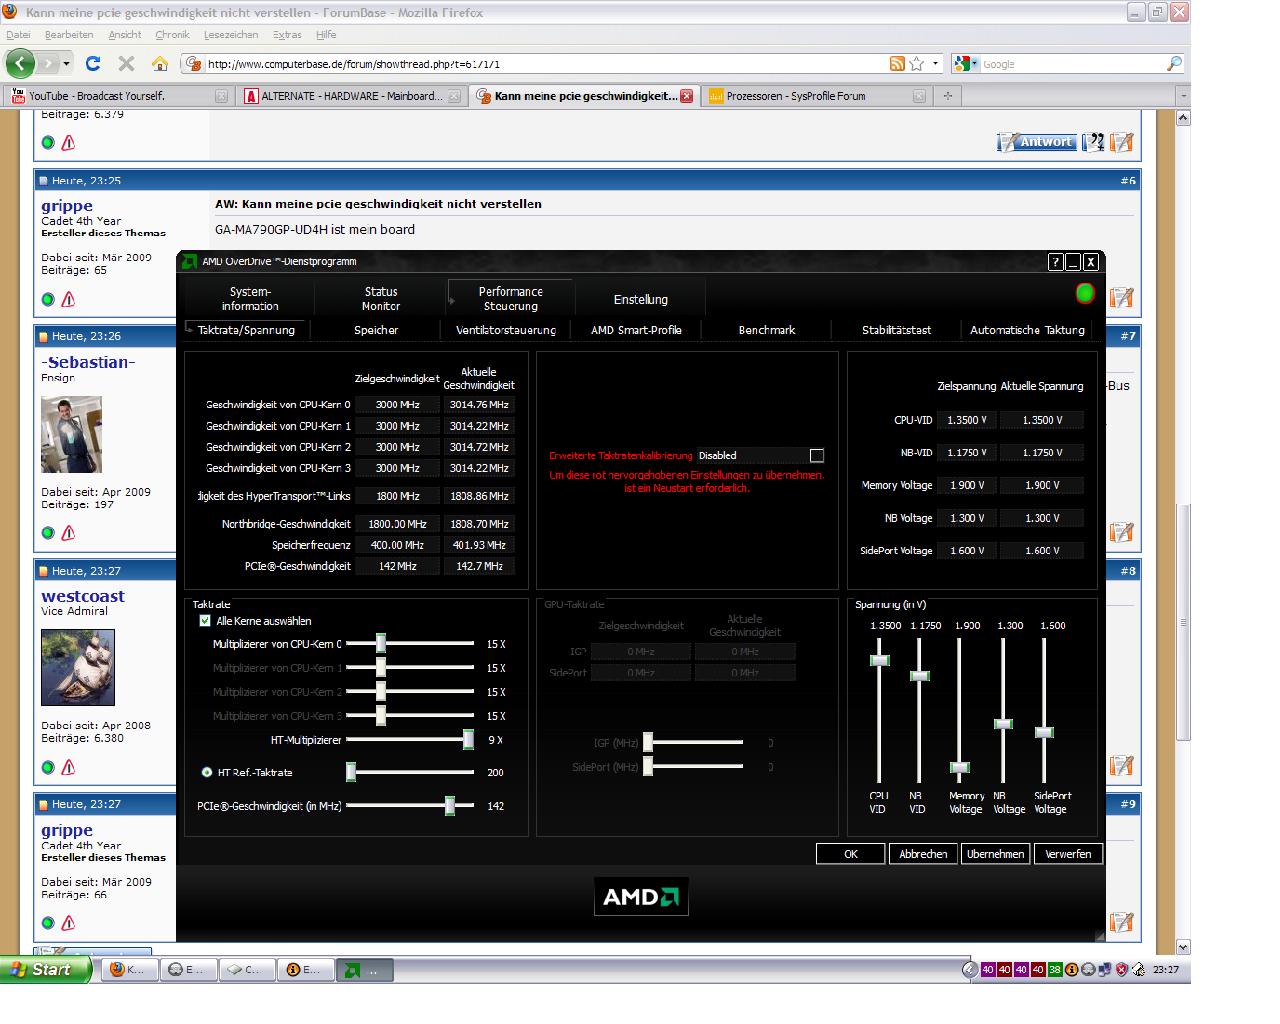
Task: Click report triangle icon under westcoast post
Action: [x=68, y=768]
